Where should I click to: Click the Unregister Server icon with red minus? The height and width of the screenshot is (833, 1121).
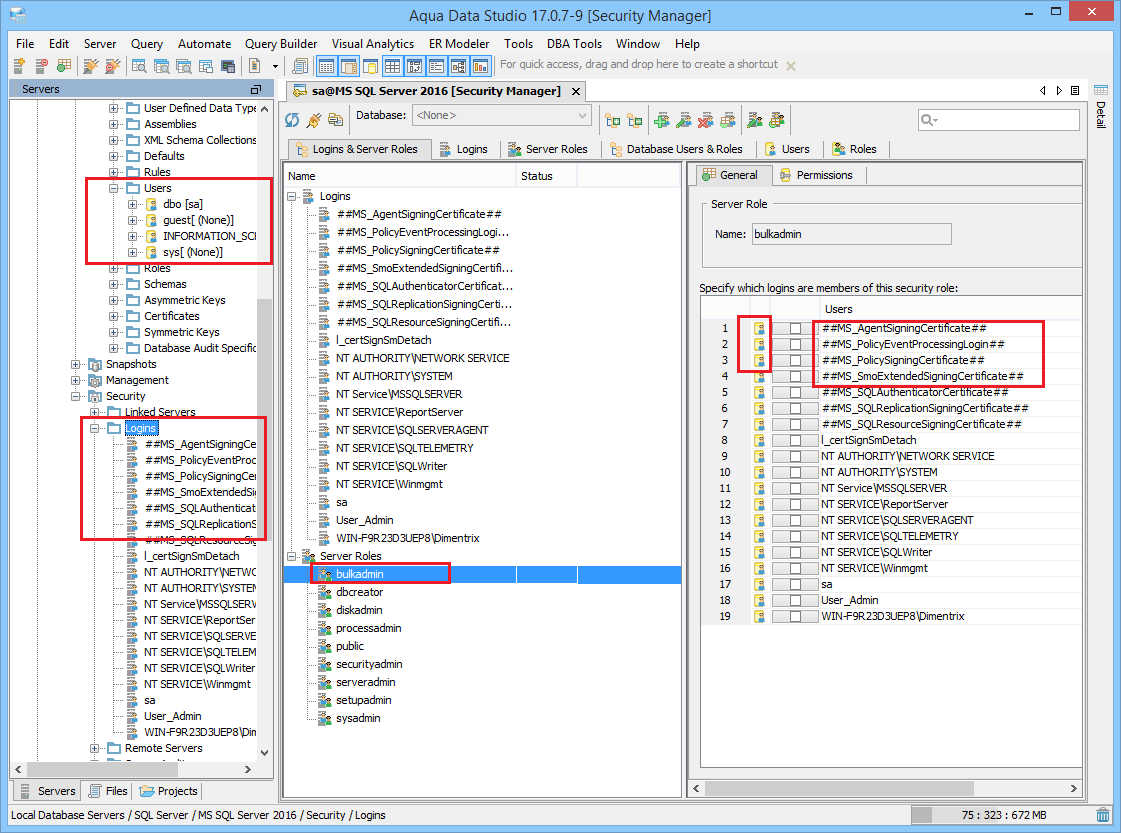(x=41, y=66)
